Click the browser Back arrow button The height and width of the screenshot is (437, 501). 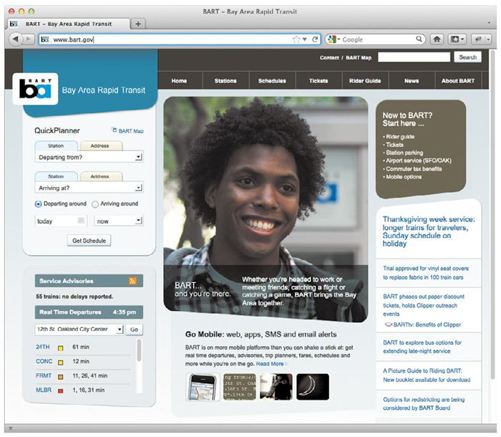coord(15,39)
